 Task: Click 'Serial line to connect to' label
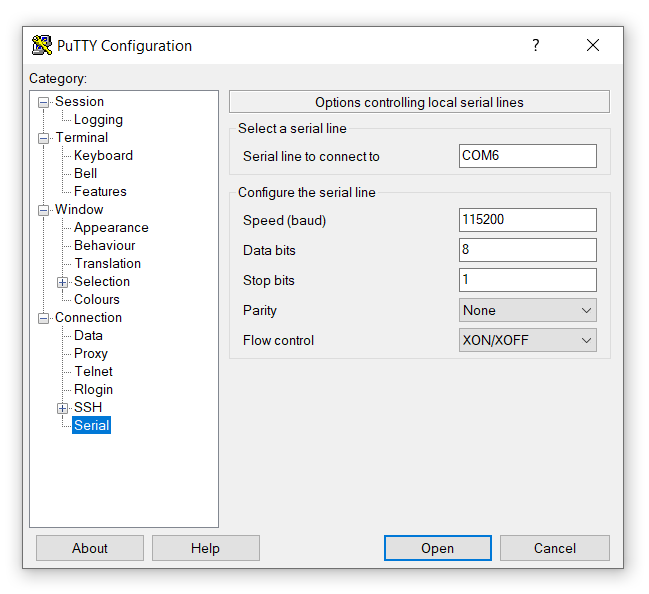311,156
